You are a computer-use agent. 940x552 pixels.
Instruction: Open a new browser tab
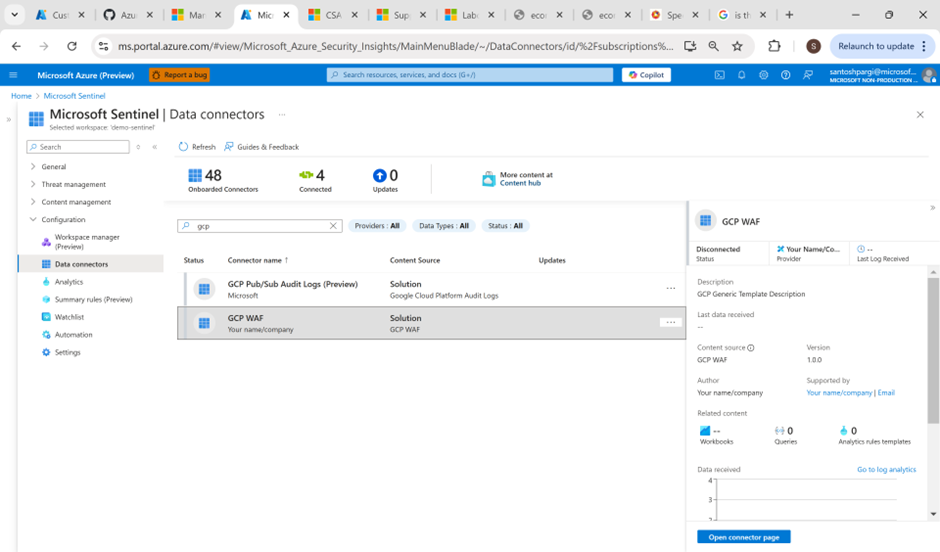coord(789,15)
